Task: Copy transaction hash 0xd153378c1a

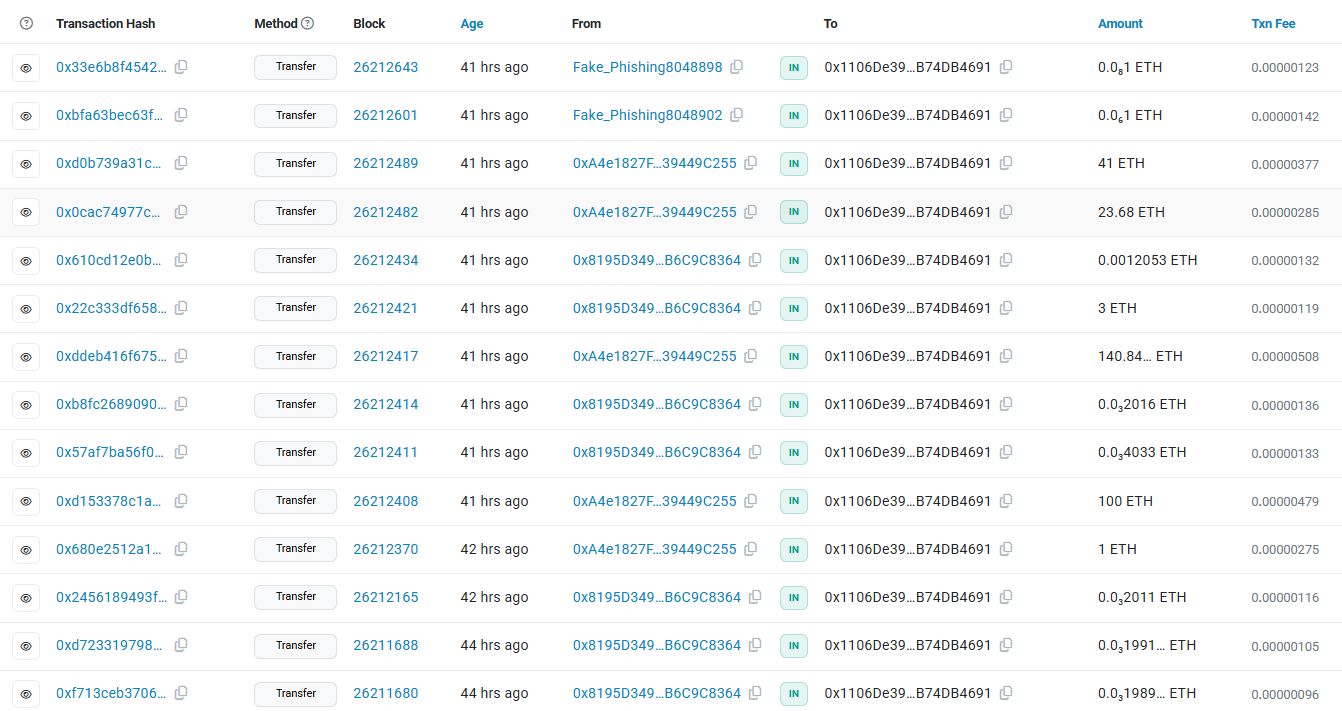Action: point(181,501)
